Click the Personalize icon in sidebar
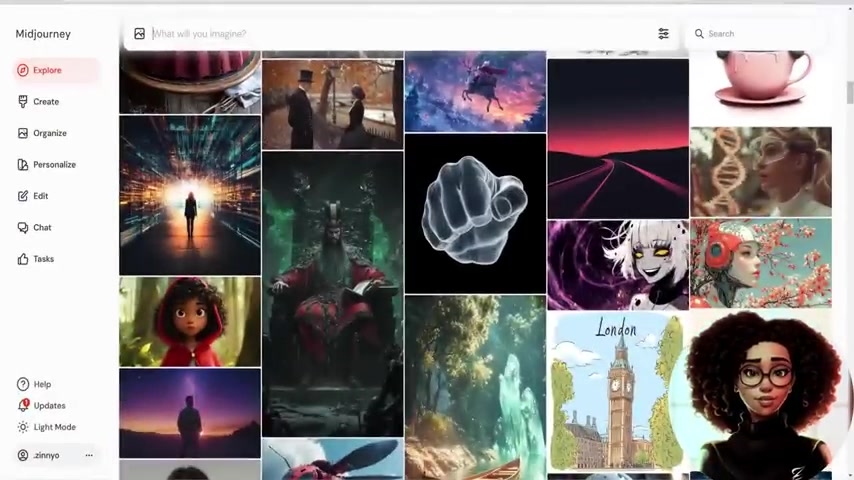854x480 pixels. [23, 164]
